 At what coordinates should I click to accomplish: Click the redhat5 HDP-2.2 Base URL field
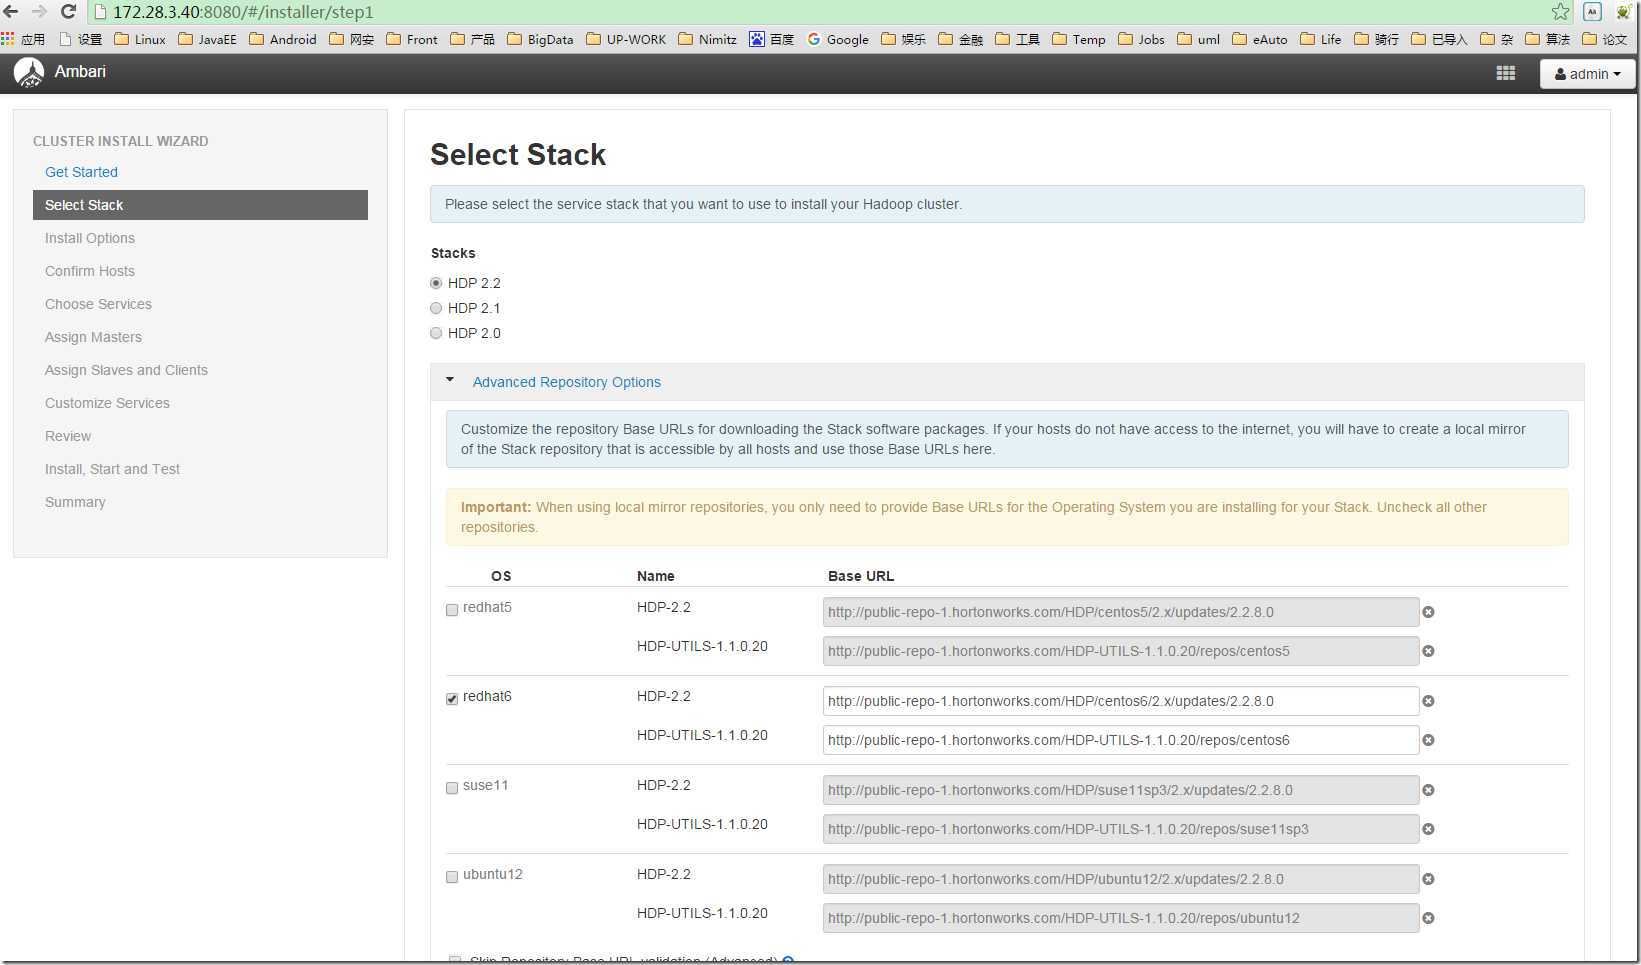[x=1120, y=612]
